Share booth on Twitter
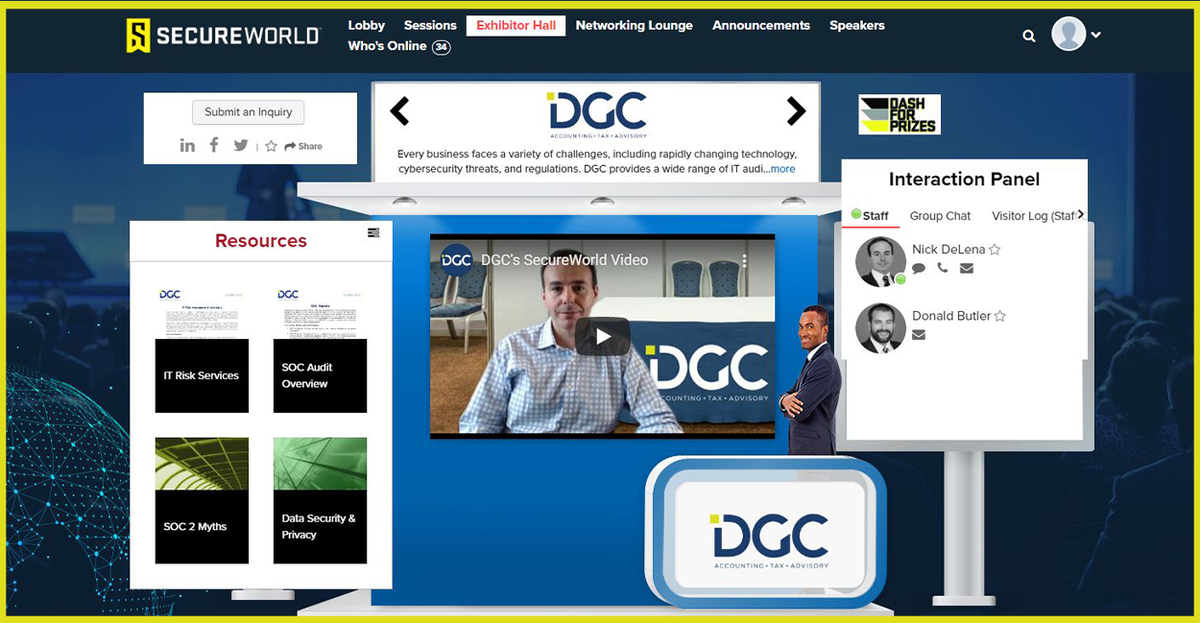 coord(241,146)
